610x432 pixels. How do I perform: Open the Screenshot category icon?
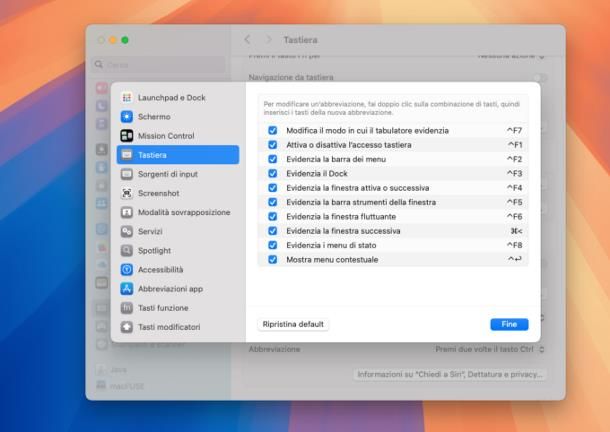pos(127,193)
